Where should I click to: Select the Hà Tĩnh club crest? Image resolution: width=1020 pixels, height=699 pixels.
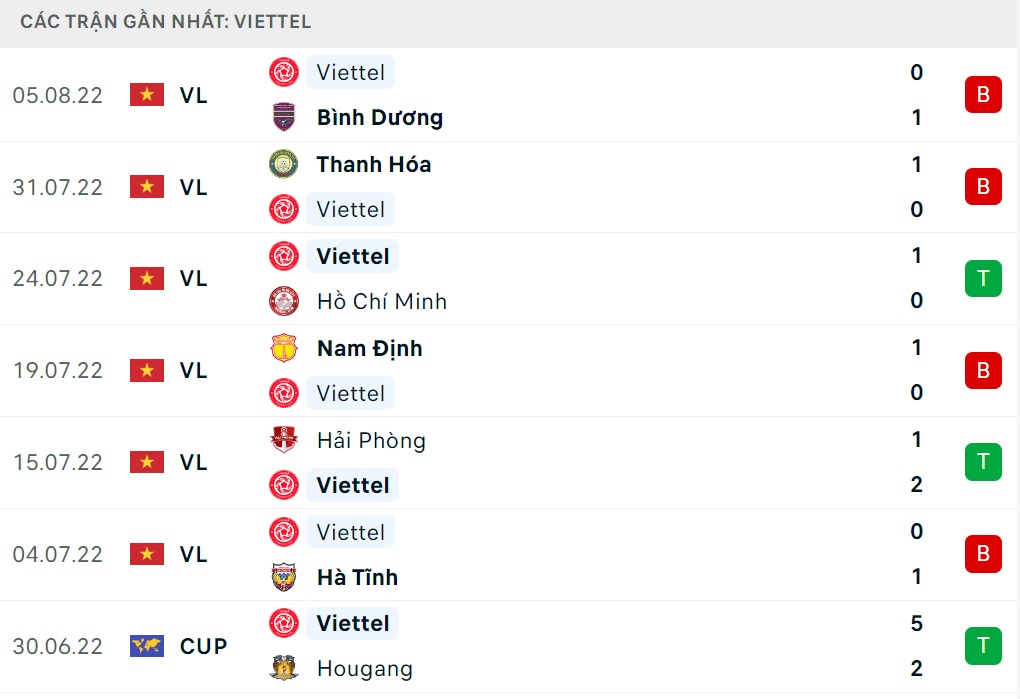(x=283, y=577)
